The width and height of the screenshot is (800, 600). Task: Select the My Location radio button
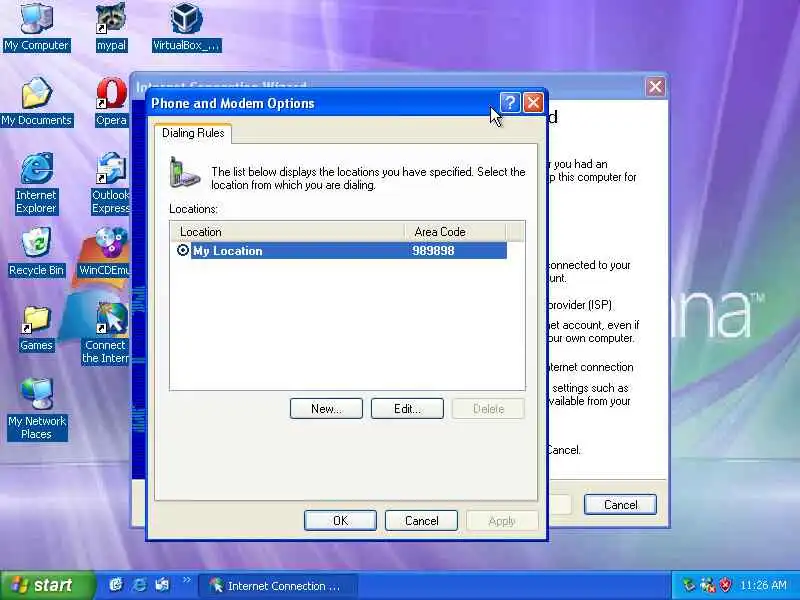pos(183,250)
